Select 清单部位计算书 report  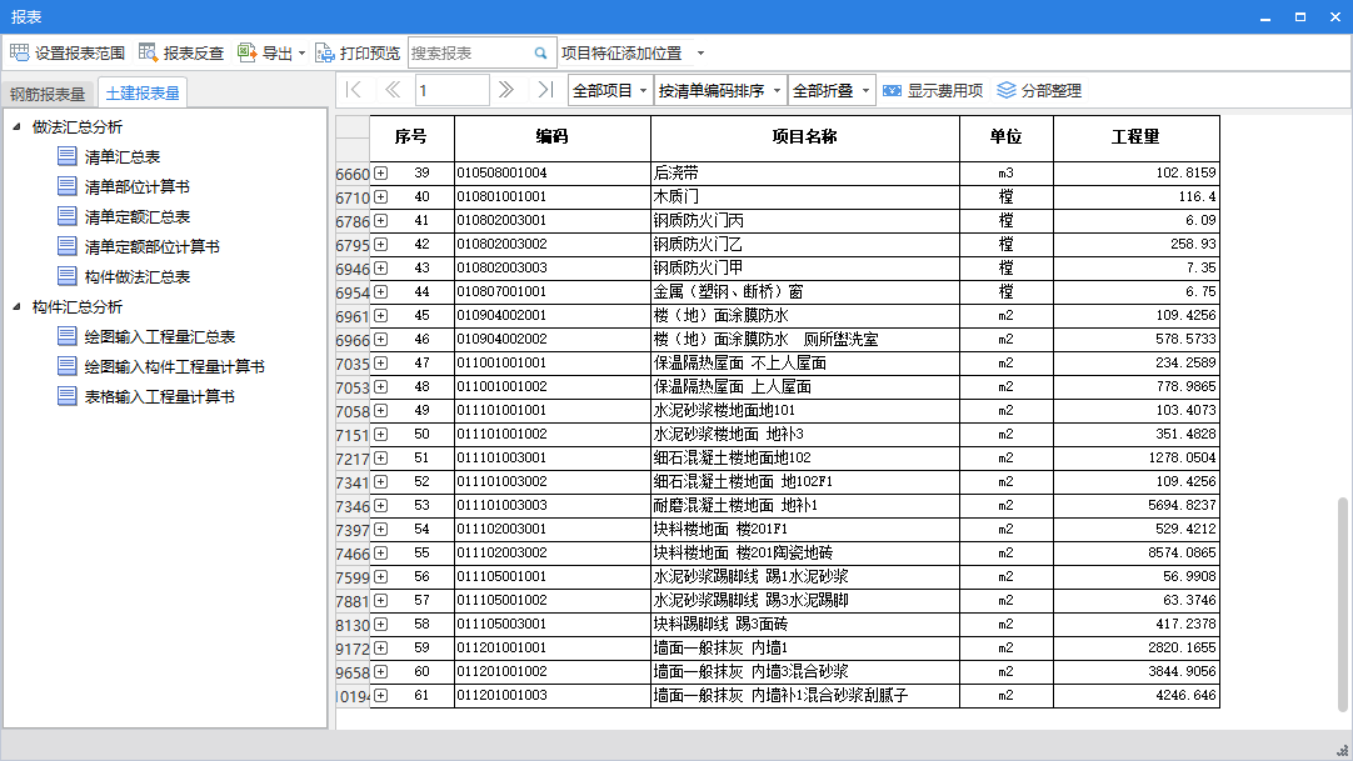[x=137, y=187]
